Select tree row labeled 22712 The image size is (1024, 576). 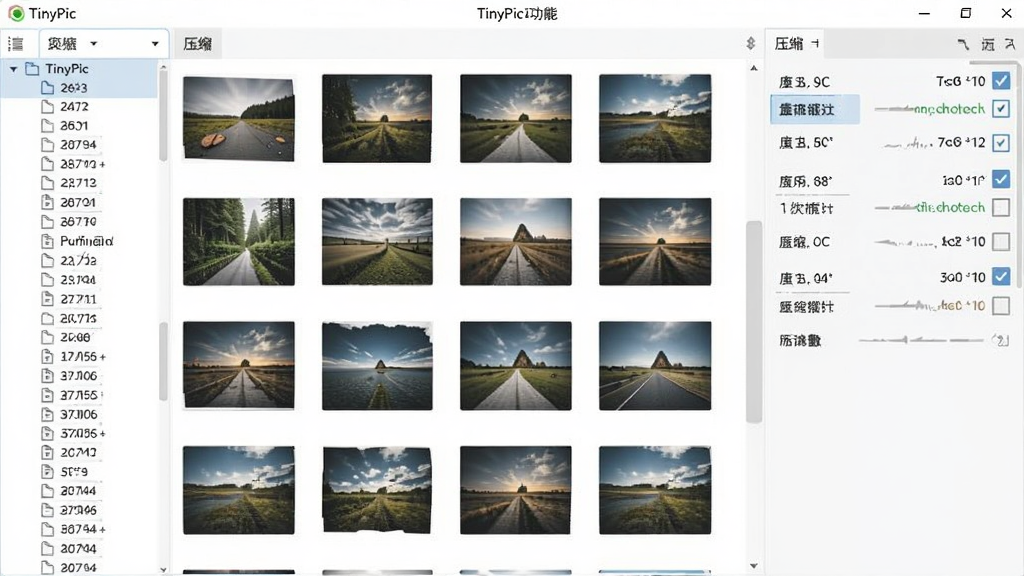78,183
